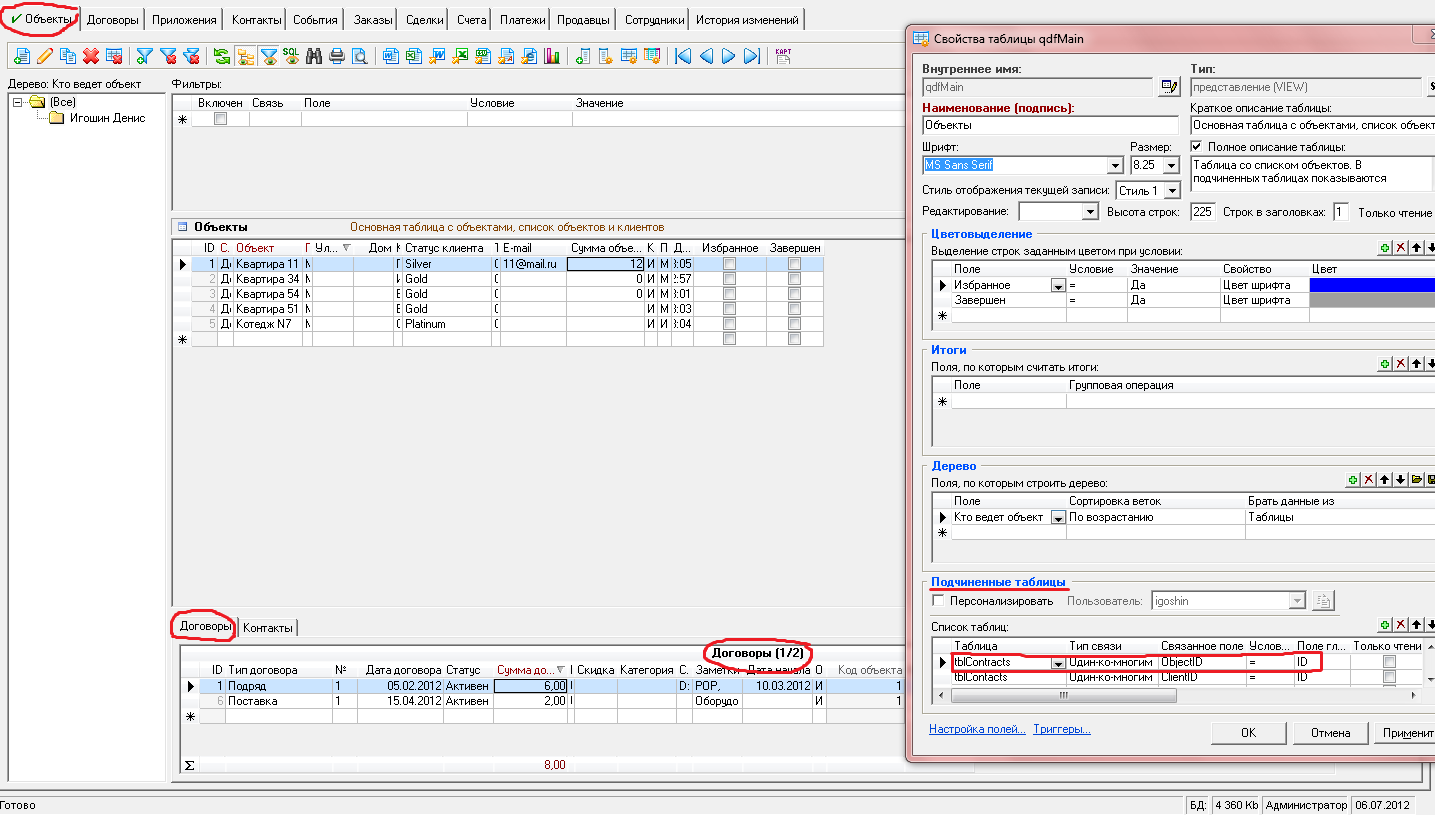Image resolution: width=1435 pixels, height=815 pixels.
Task: Click sort arrow on Сумма до... column
Action: point(559,670)
